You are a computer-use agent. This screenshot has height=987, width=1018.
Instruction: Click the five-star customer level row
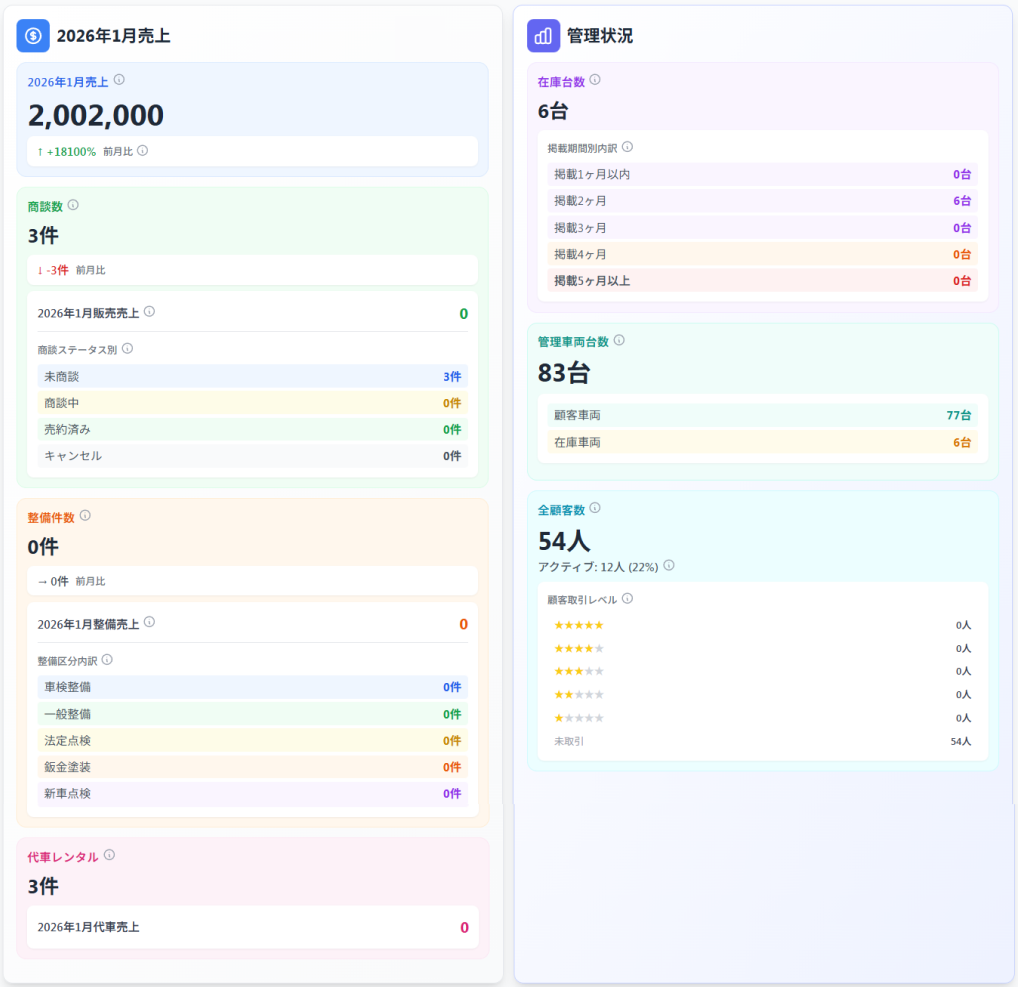[762, 625]
